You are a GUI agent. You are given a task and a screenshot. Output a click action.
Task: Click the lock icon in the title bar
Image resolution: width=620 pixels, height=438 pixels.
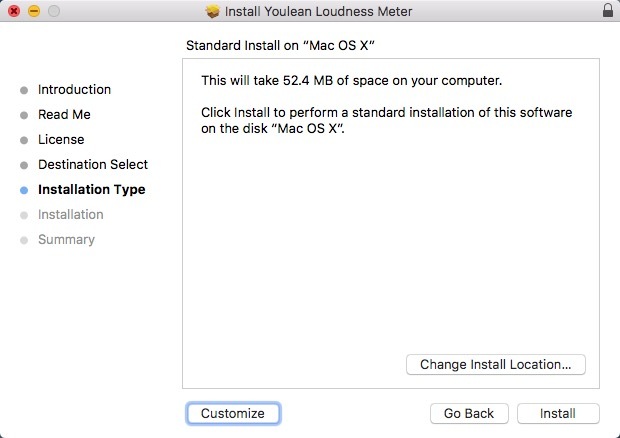(608, 11)
